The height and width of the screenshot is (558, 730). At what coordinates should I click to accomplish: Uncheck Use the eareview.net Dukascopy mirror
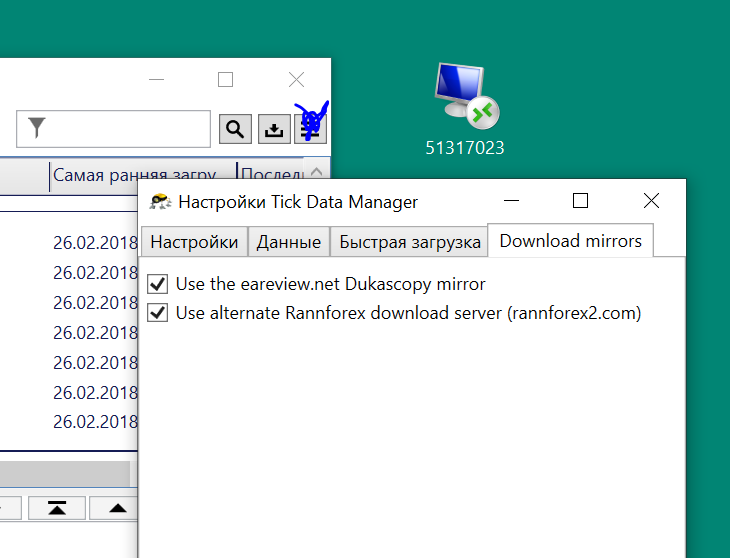point(157,284)
